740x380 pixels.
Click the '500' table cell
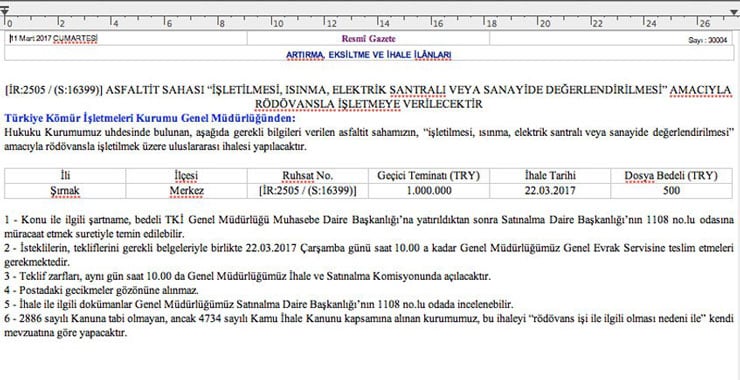pos(672,191)
